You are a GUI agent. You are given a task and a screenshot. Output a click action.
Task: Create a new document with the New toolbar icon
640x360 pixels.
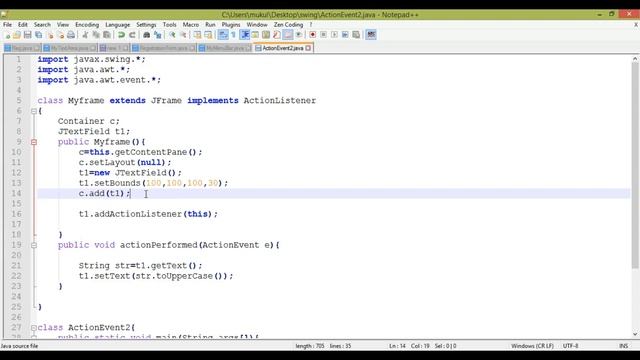click(x=7, y=35)
